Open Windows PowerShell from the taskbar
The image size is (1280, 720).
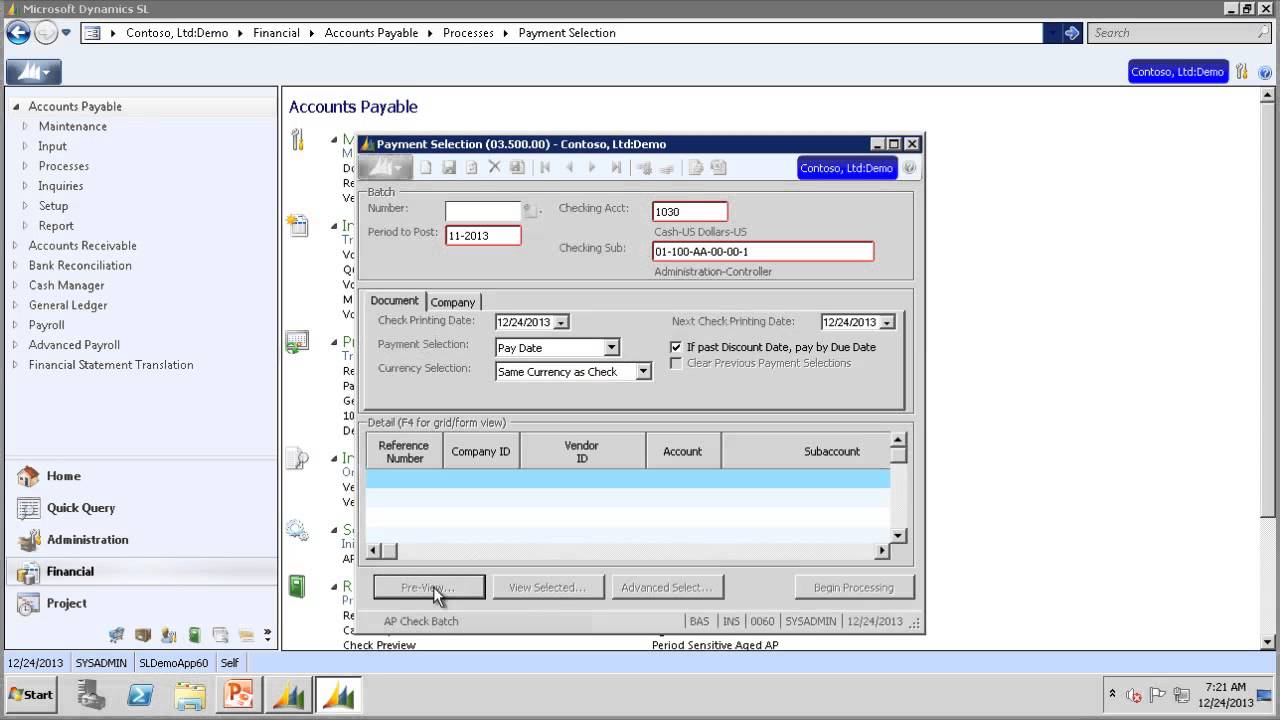point(139,694)
